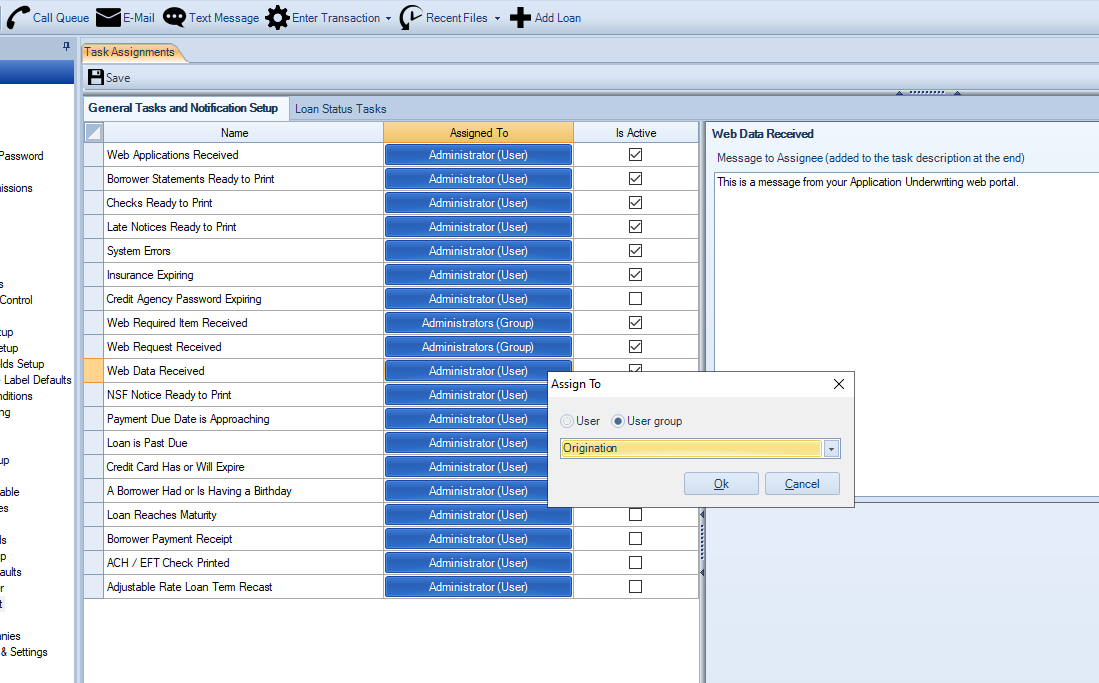Enable Is Active for Borrower Payment Receipt

(x=636, y=539)
